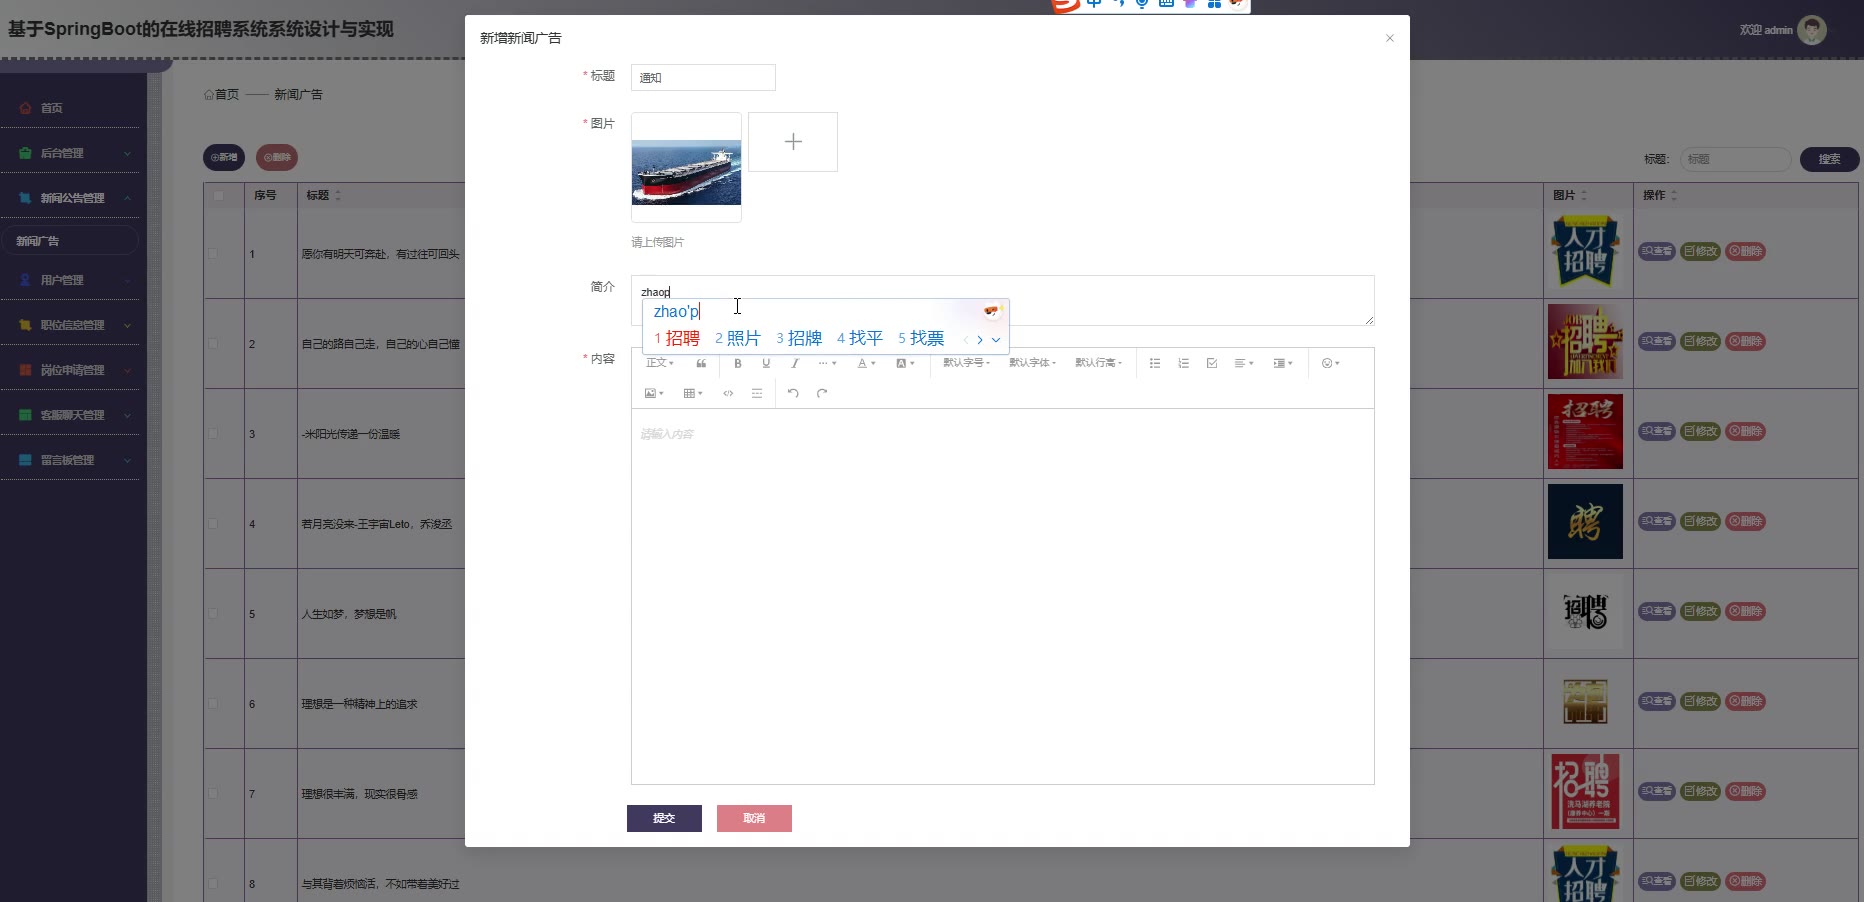
Task: Add another image with the plus box
Action: click(793, 142)
